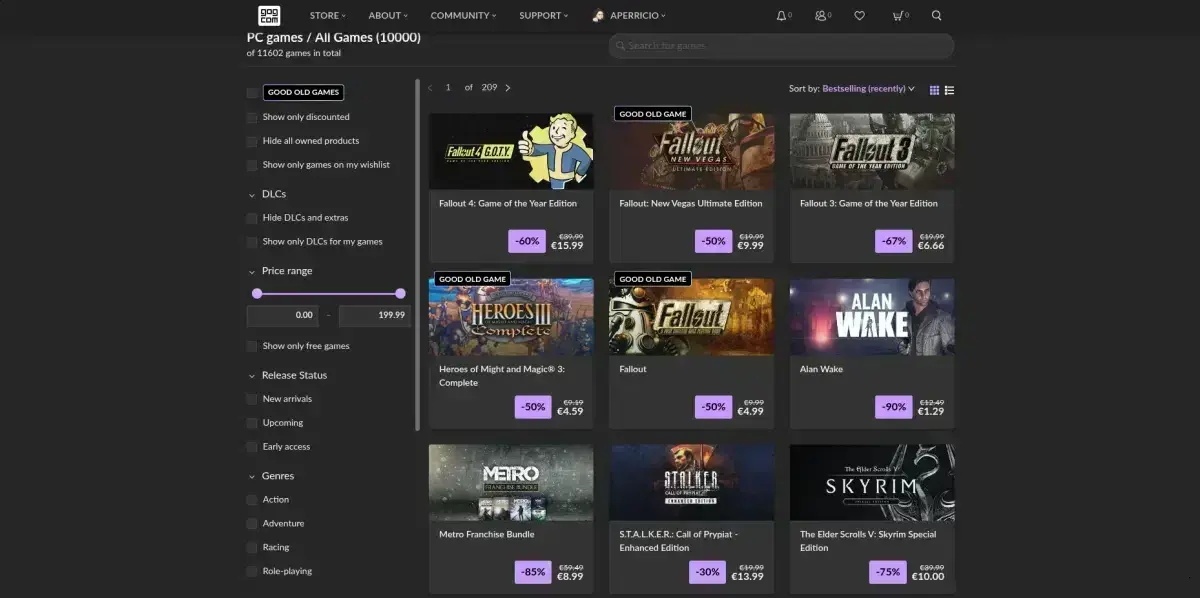1200x598 pixels.
Task: Open Fallout 4 GOTY cover thumbnail
Action: coord(511,151)
